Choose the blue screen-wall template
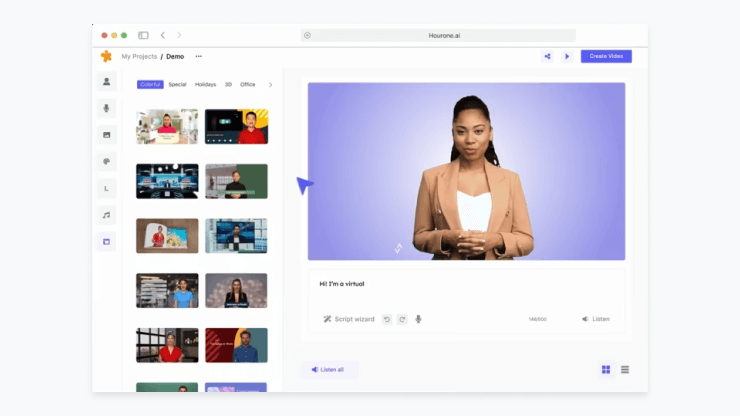This screenshot has width=740, height=416. click(236, 236)
